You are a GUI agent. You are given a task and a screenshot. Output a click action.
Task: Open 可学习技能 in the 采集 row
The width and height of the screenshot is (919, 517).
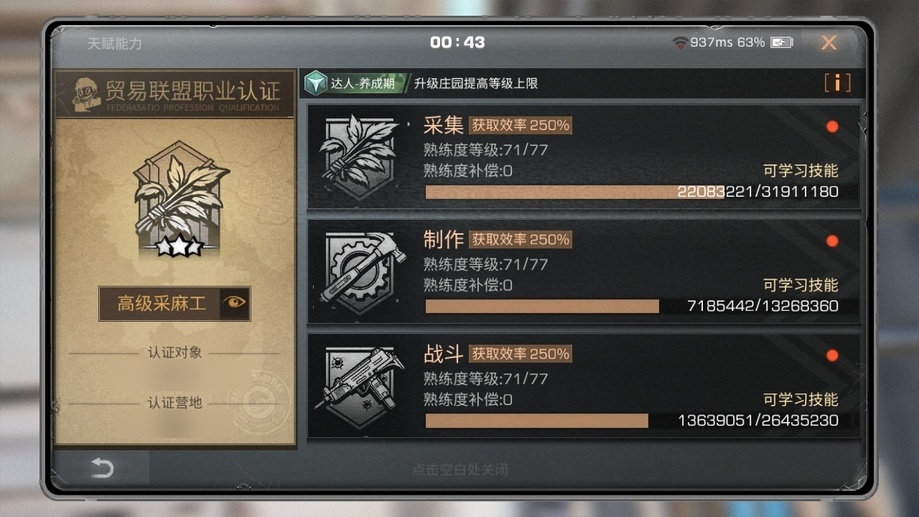point(800,171)
